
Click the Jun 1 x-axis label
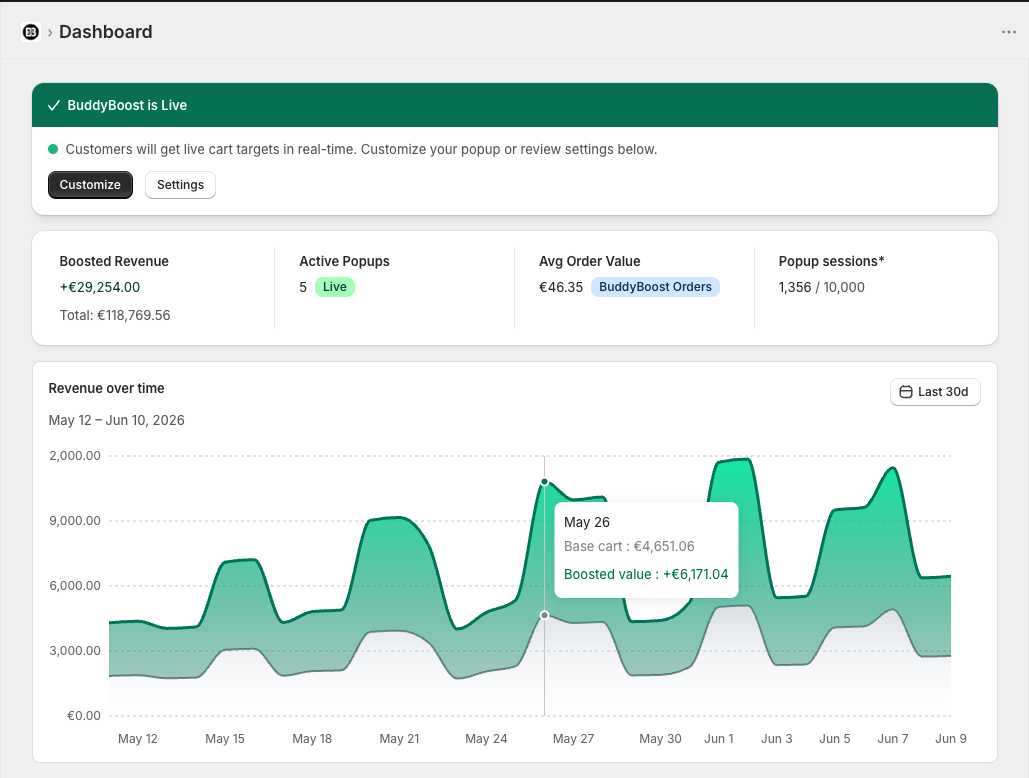719,739
